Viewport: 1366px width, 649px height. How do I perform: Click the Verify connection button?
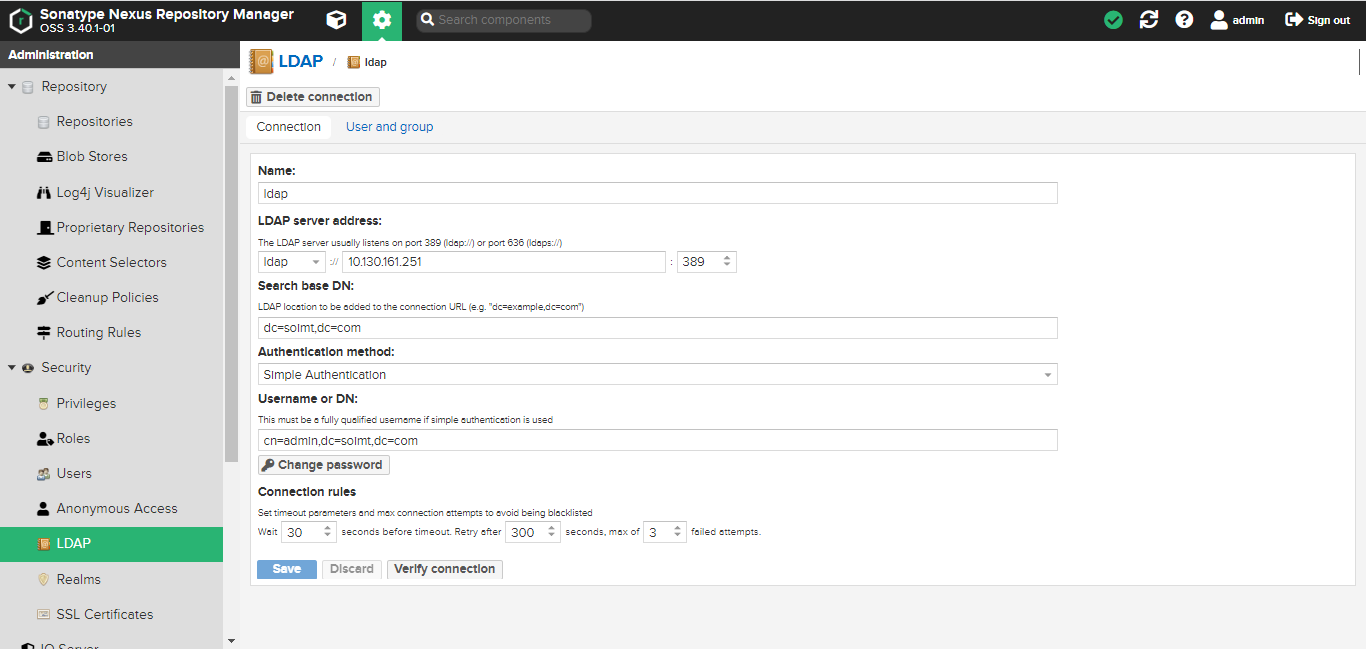coord(444,569)
